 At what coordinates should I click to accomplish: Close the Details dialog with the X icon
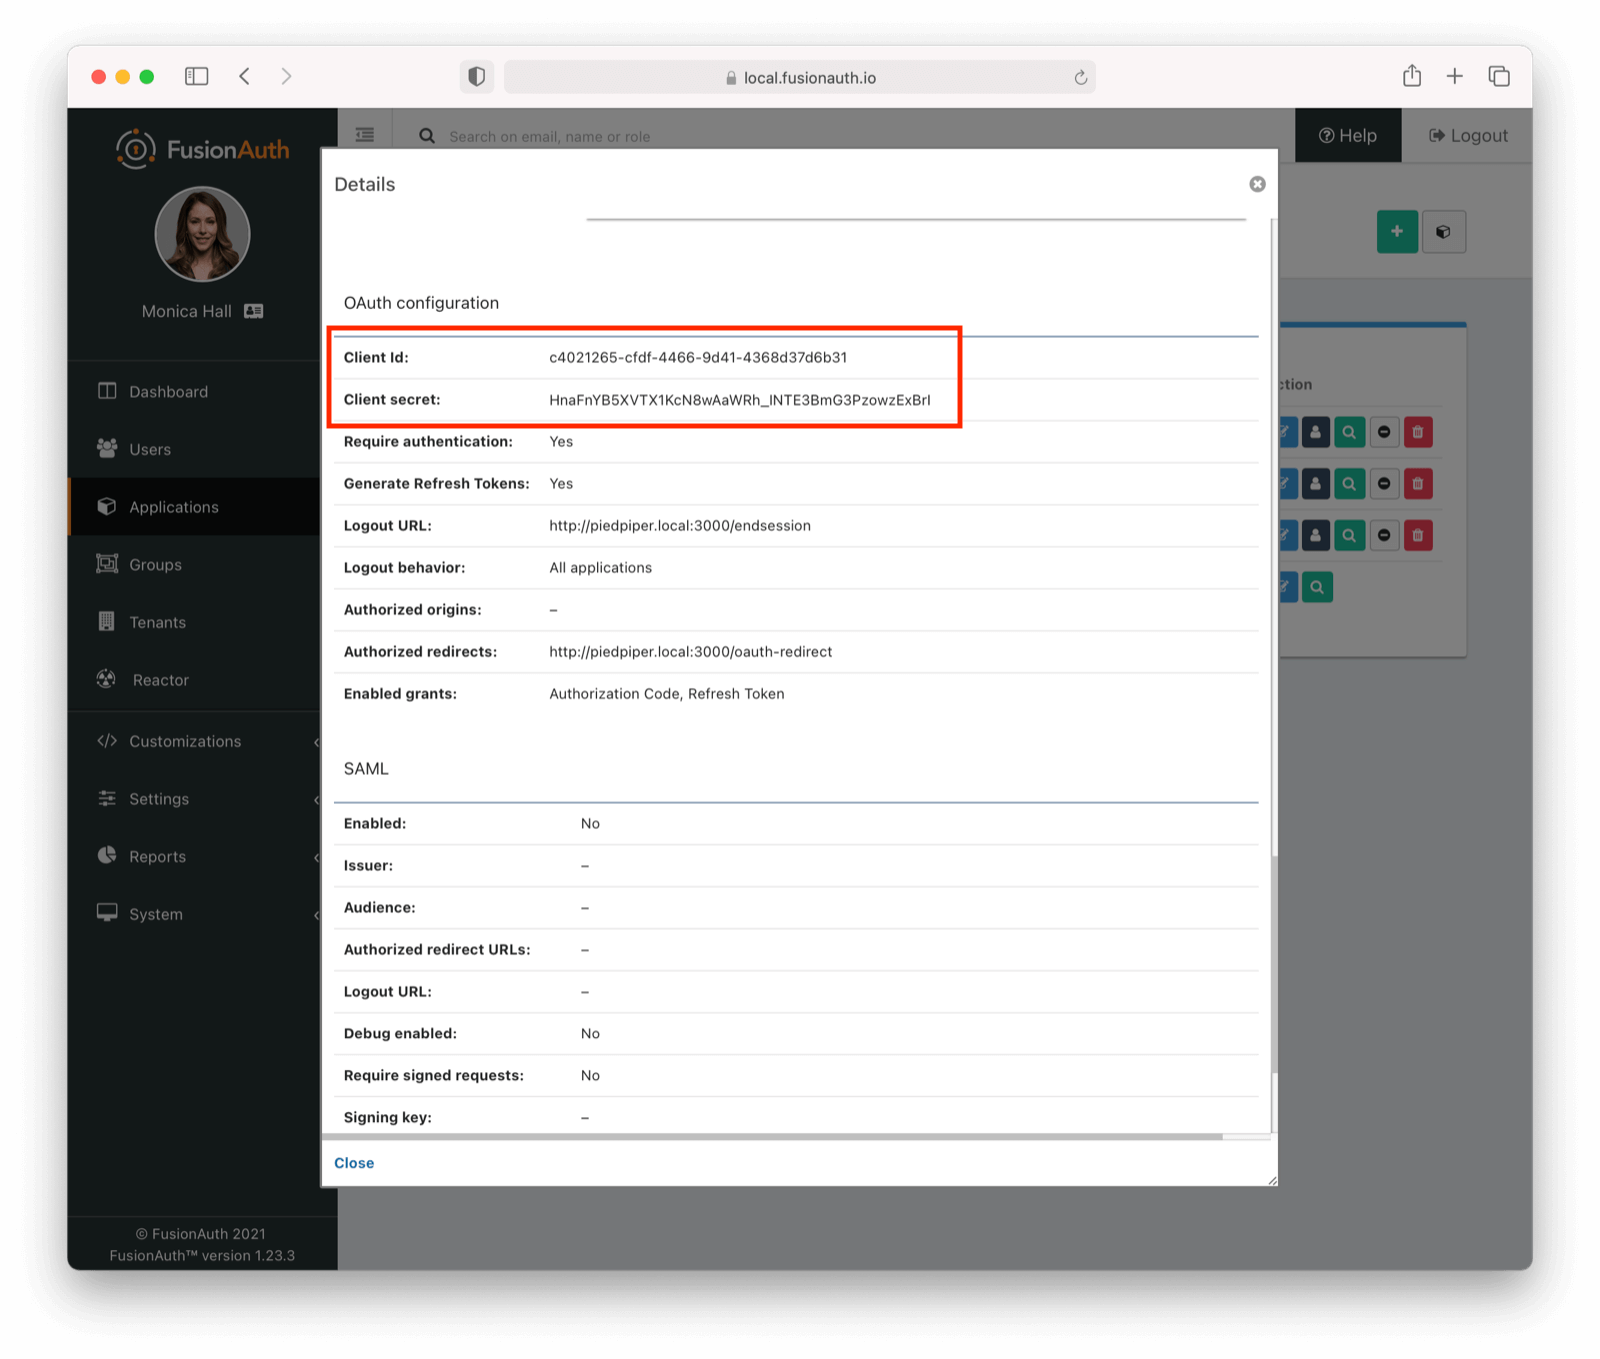click(x=1257, y=184)
